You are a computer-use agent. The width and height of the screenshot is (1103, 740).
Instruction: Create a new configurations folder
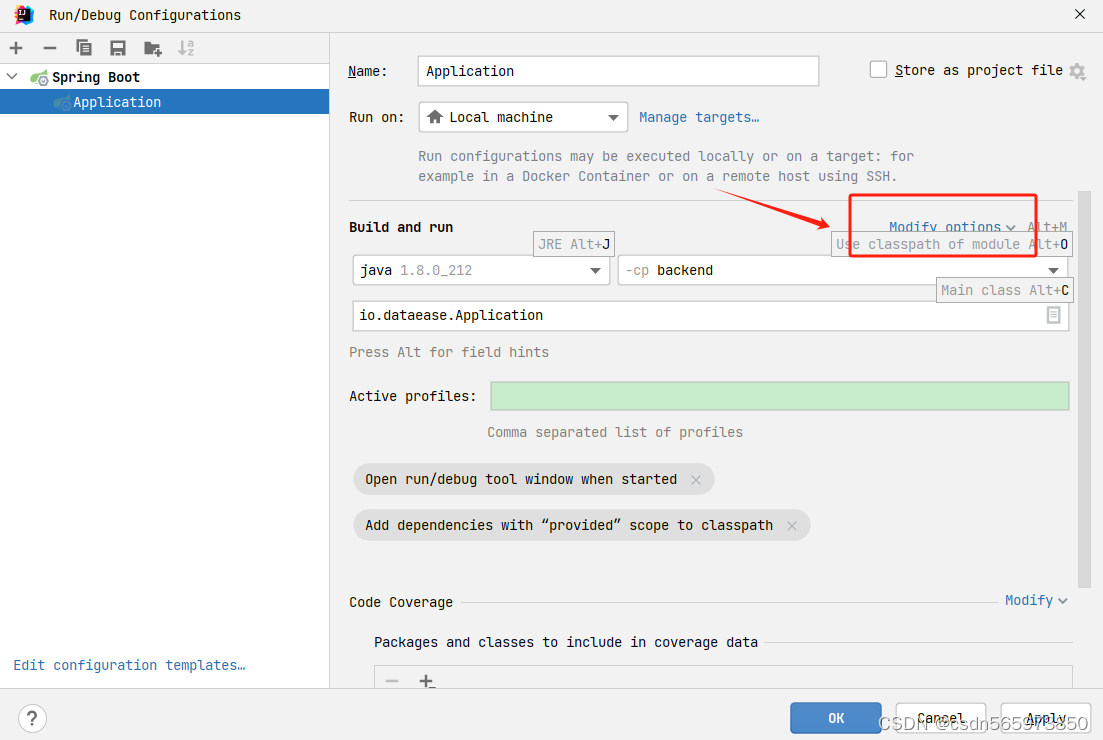coord(152,47)
